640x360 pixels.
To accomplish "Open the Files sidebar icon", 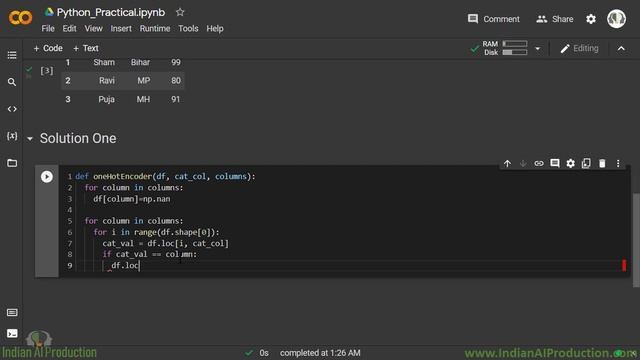I will [x=12, y=163].
